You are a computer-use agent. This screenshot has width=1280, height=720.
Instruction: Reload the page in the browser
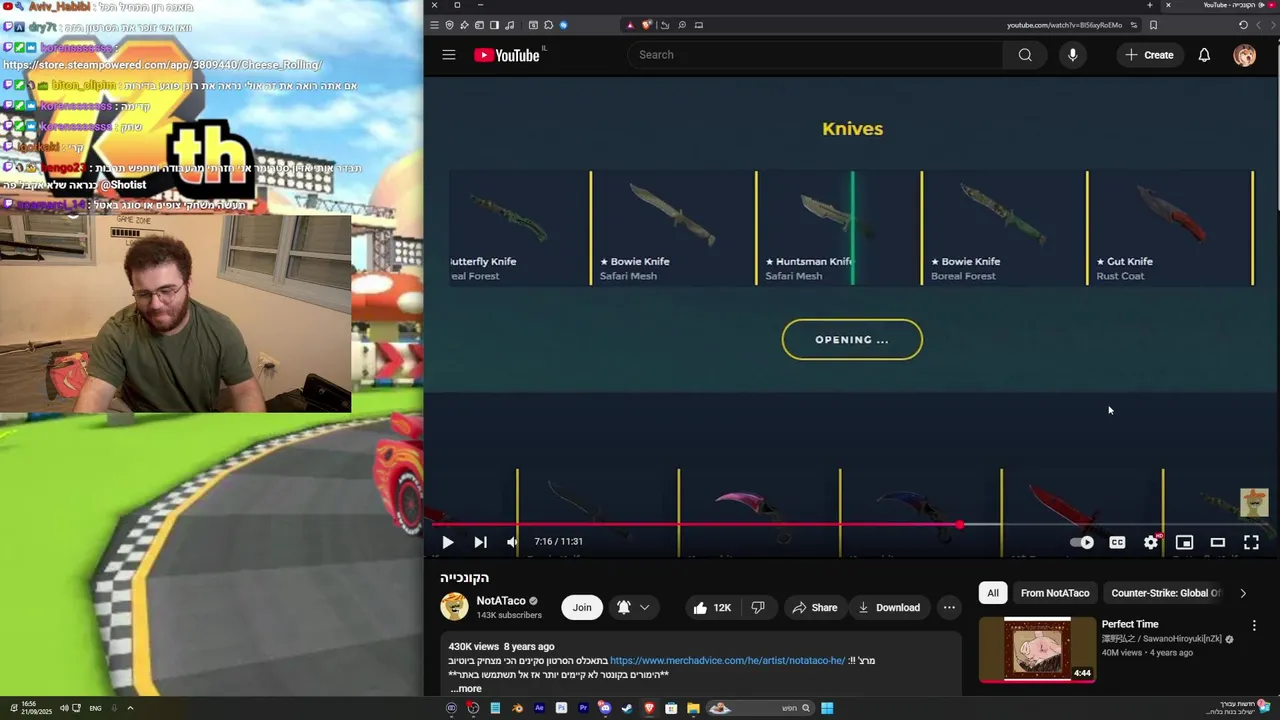pyautogui.click(x=1243, y=25)
